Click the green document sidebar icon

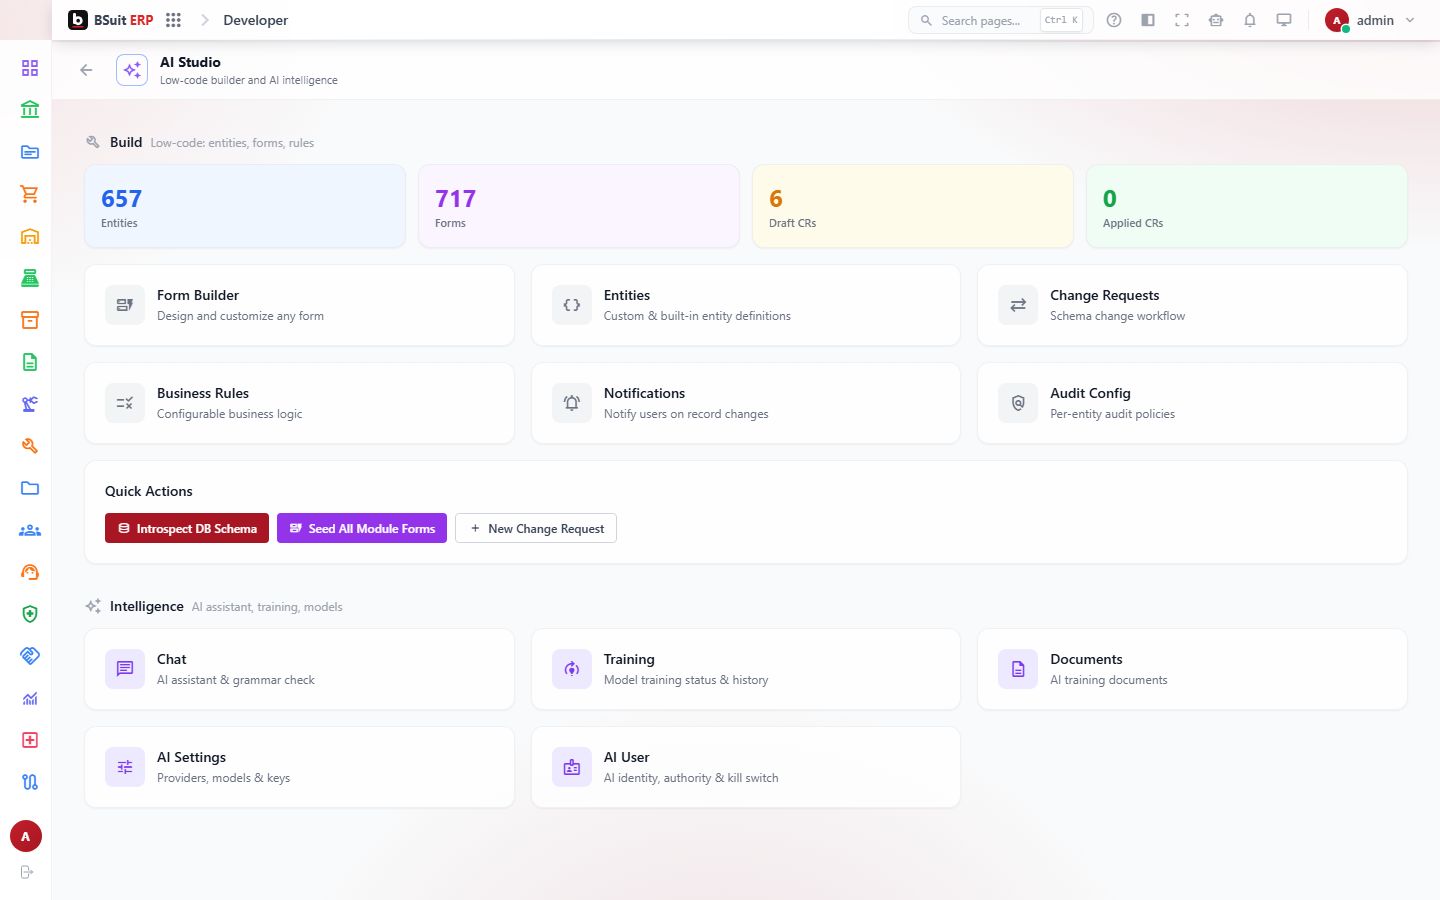(x=30, y=362)
